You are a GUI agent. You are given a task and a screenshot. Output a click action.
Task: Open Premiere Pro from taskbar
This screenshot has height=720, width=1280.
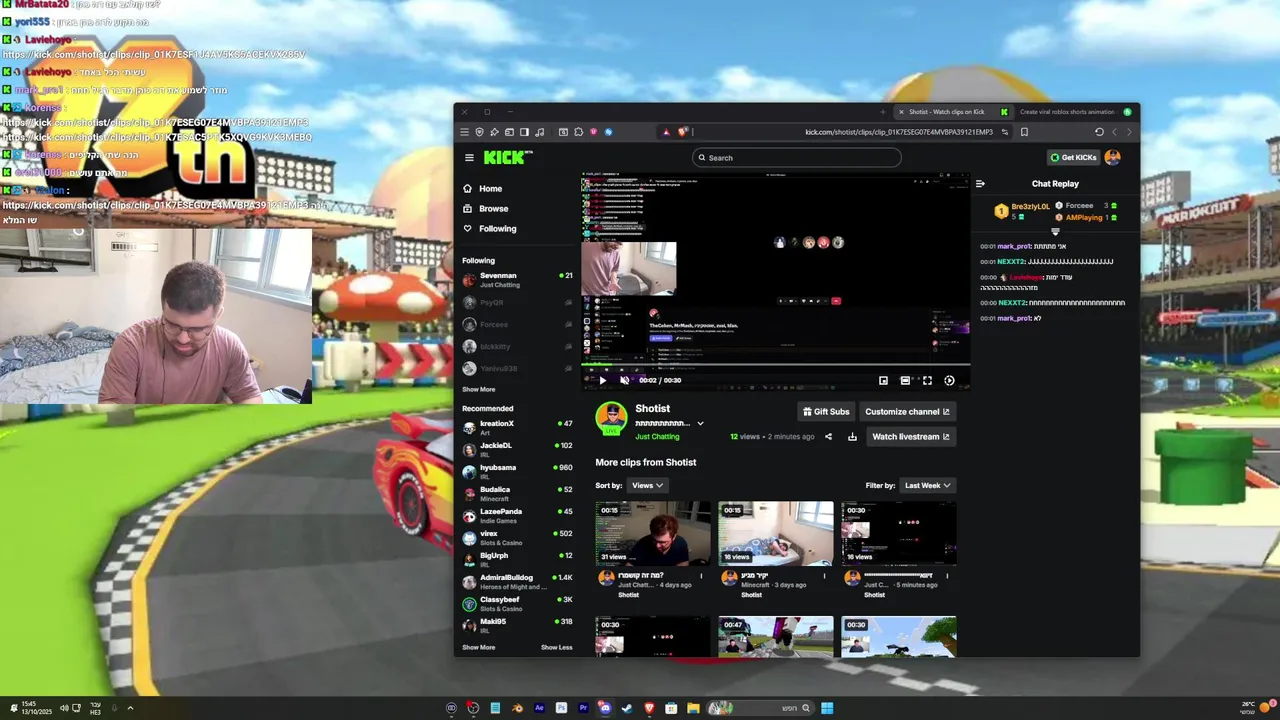click(583, 708)
